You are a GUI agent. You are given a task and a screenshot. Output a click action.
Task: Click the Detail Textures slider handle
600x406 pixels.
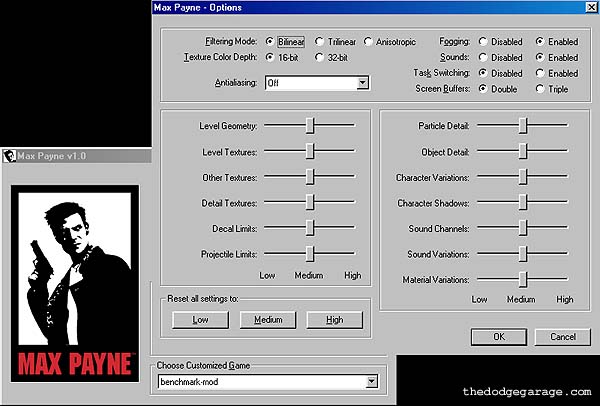pos(310,202)
